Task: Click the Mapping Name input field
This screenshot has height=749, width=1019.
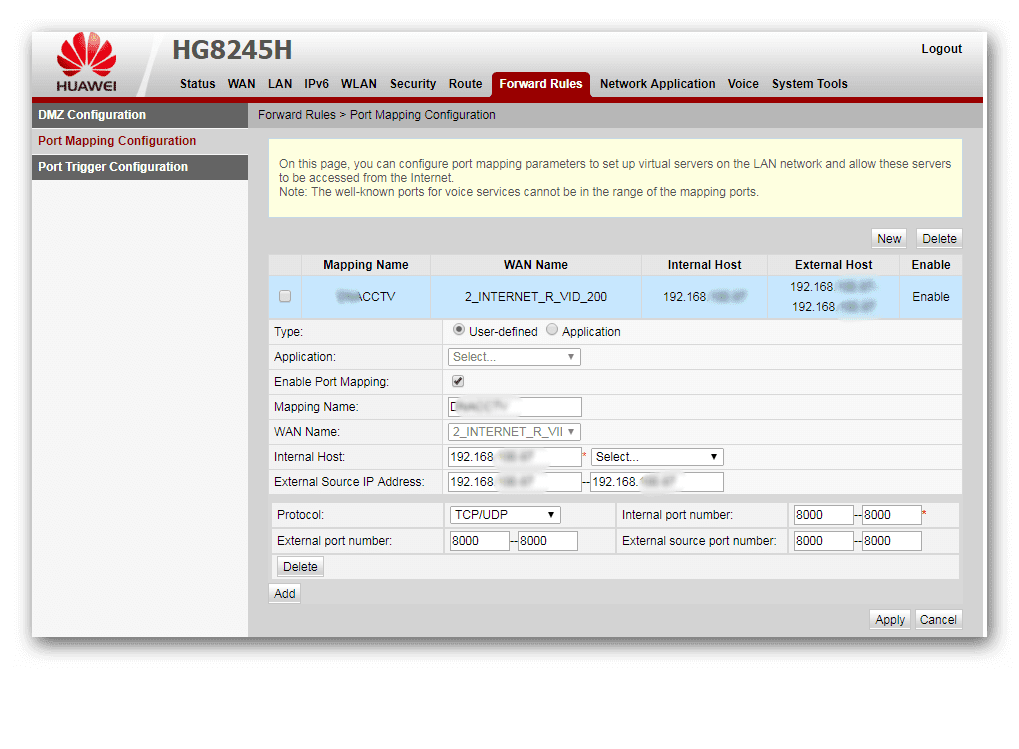Action: 513,407
